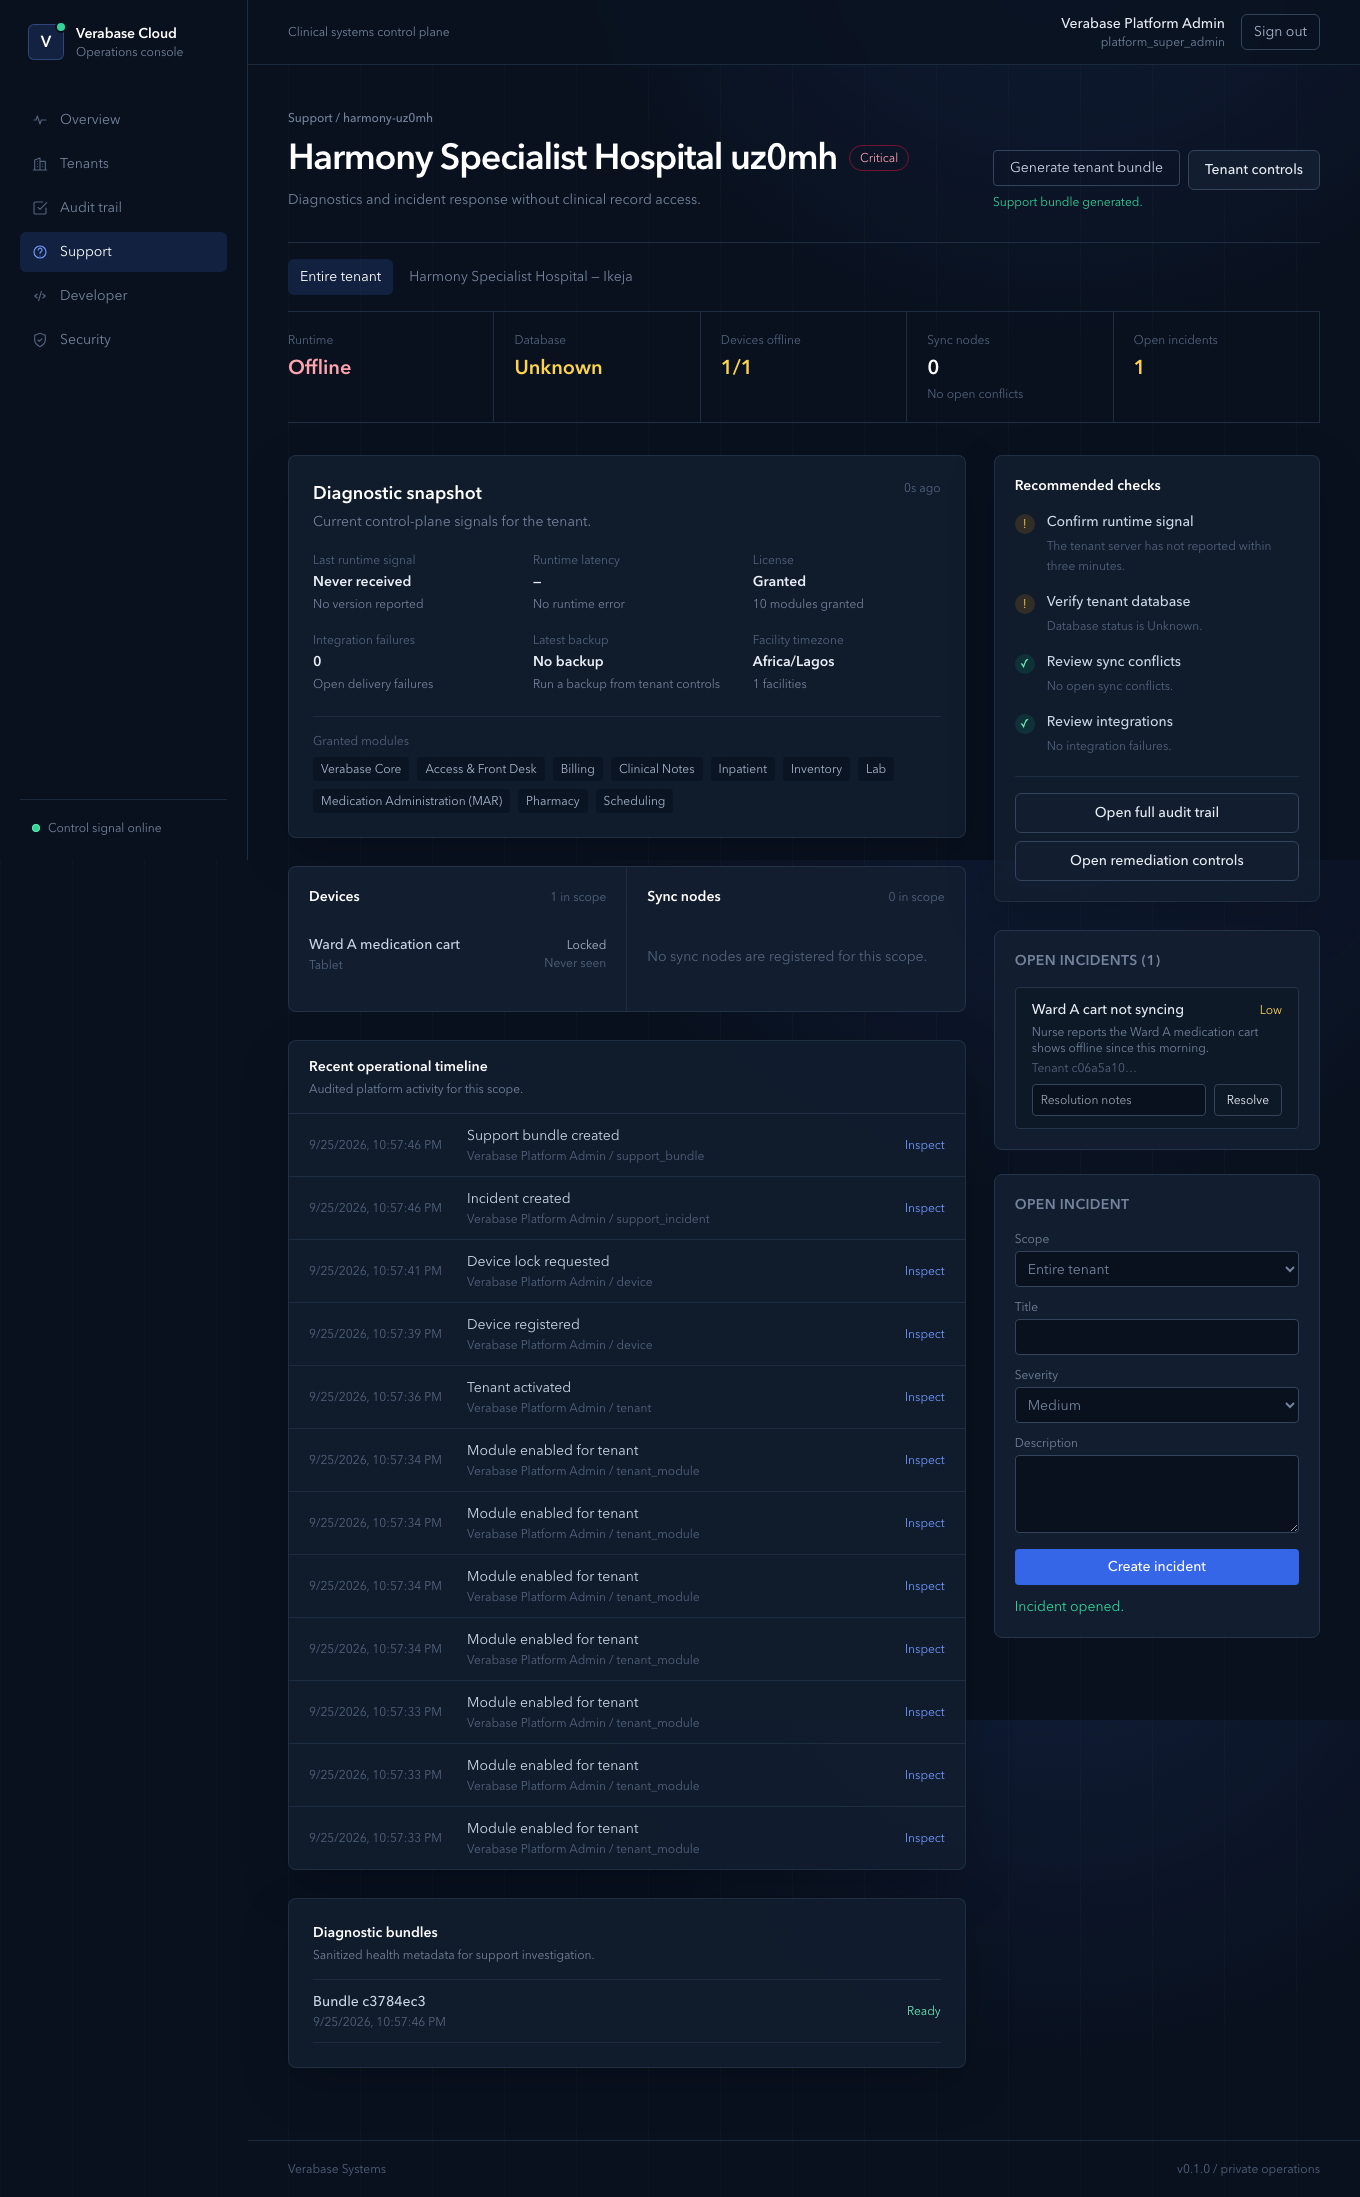Image resolution: width=1360 pixels, height=2197 pixels.
Task: Inspect the Device lock requested event
Action: pos(924,1271)
